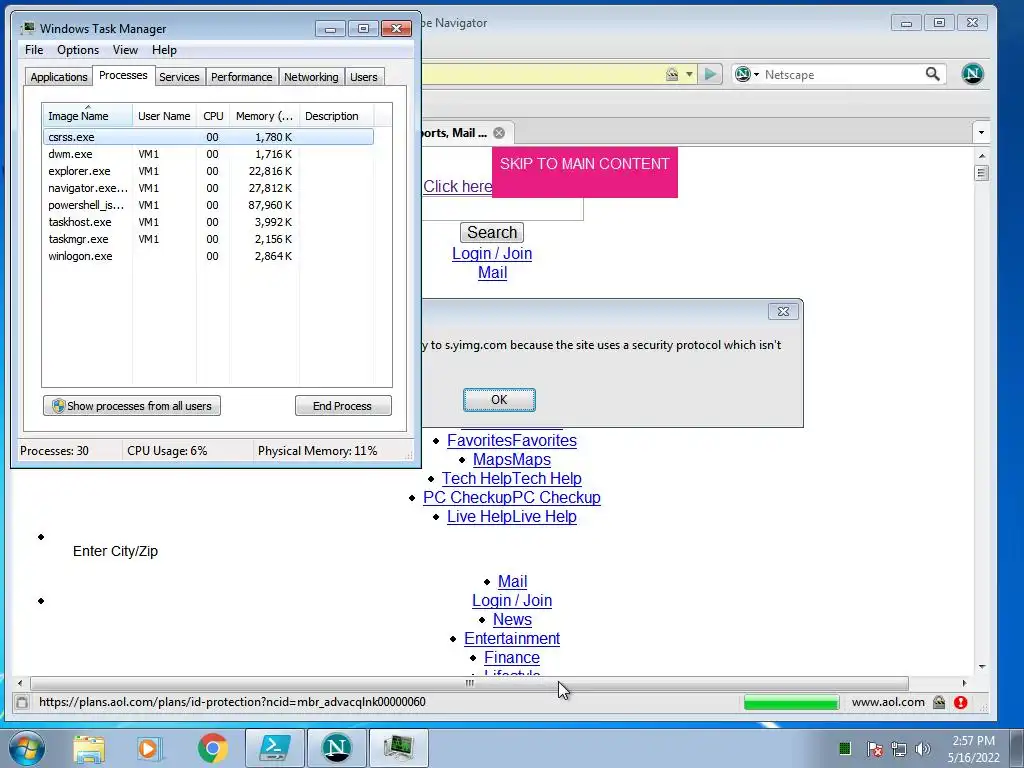Image resolution: width=1024 pixels, height=768 pixels.
Task: Open the Entertainment link
Action: point(511,639)
